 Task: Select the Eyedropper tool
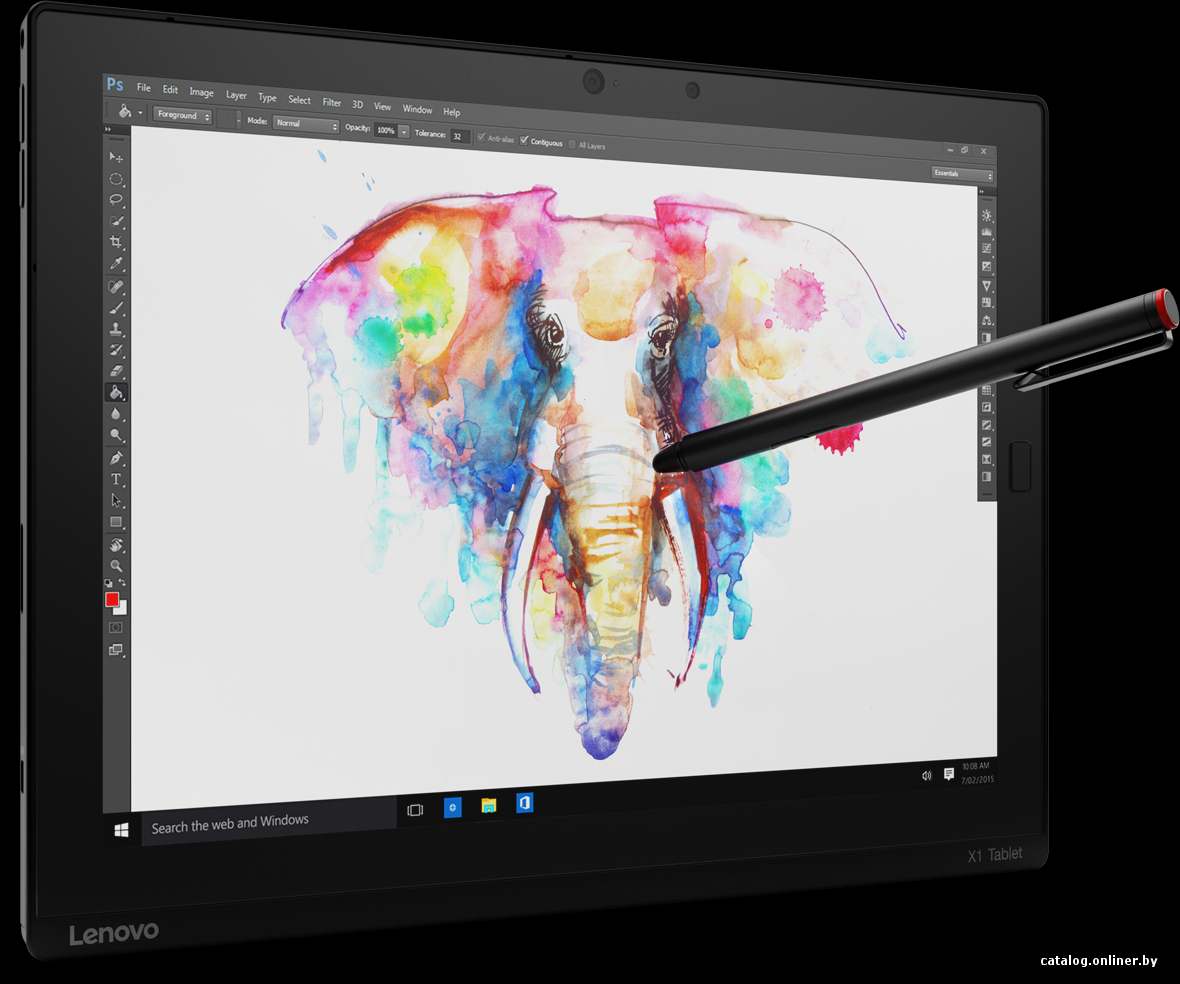[x=115, y=263]
